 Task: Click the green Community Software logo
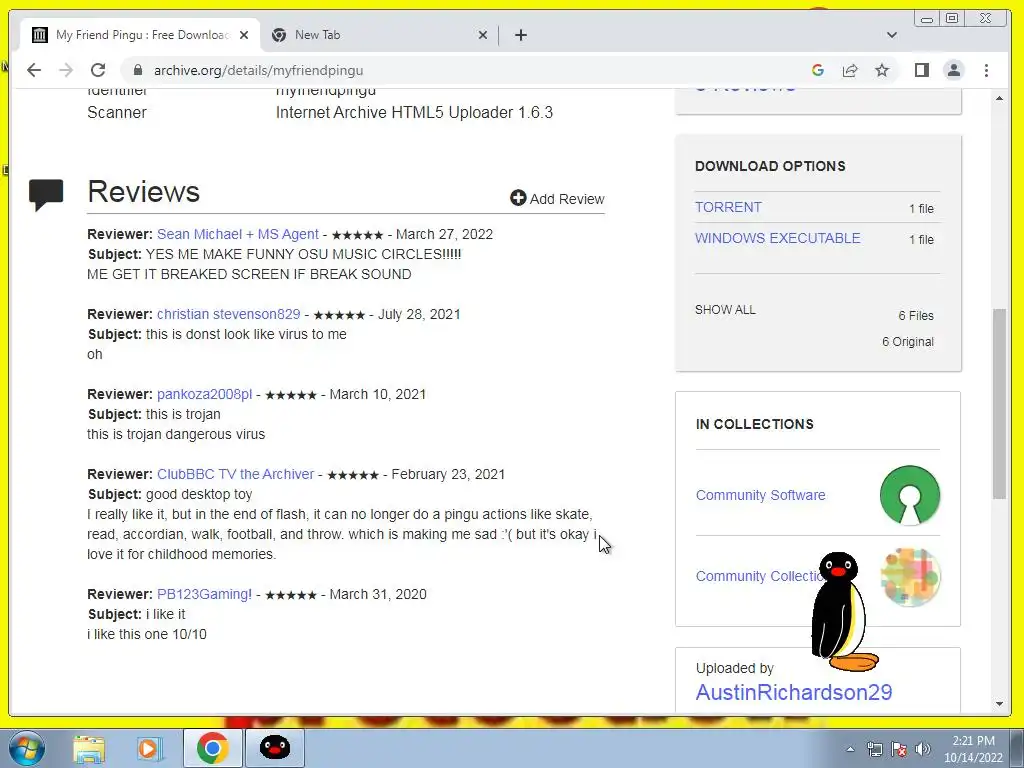click(910, 495)
